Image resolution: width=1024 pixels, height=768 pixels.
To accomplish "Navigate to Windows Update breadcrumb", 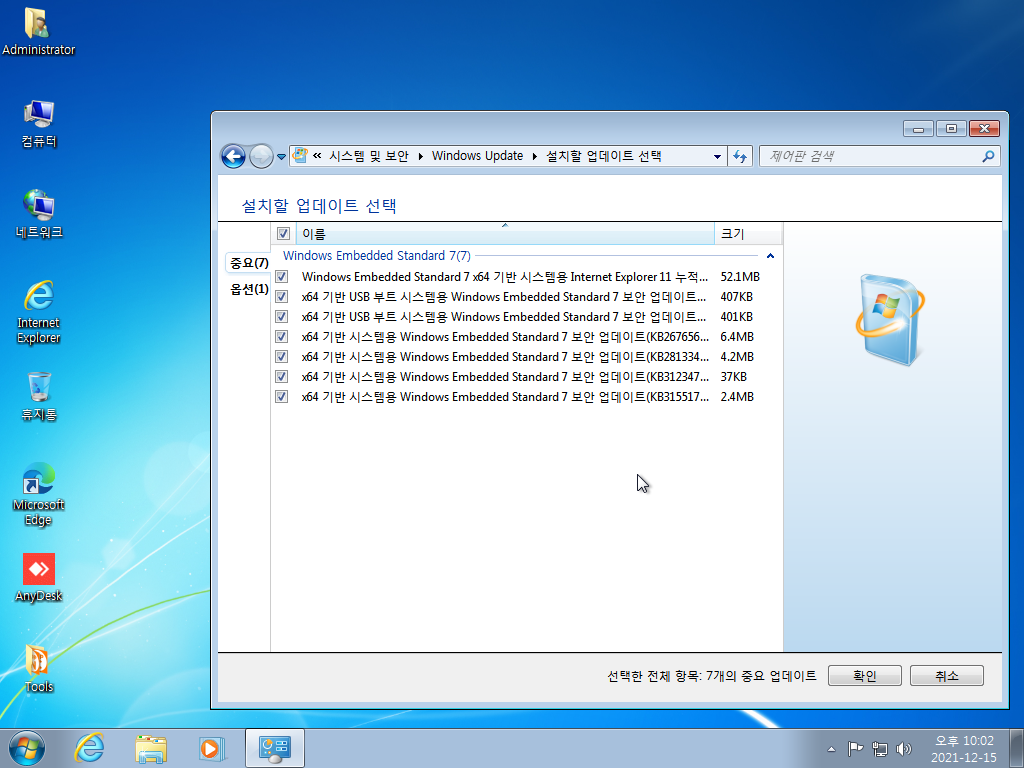I will 477,155.
